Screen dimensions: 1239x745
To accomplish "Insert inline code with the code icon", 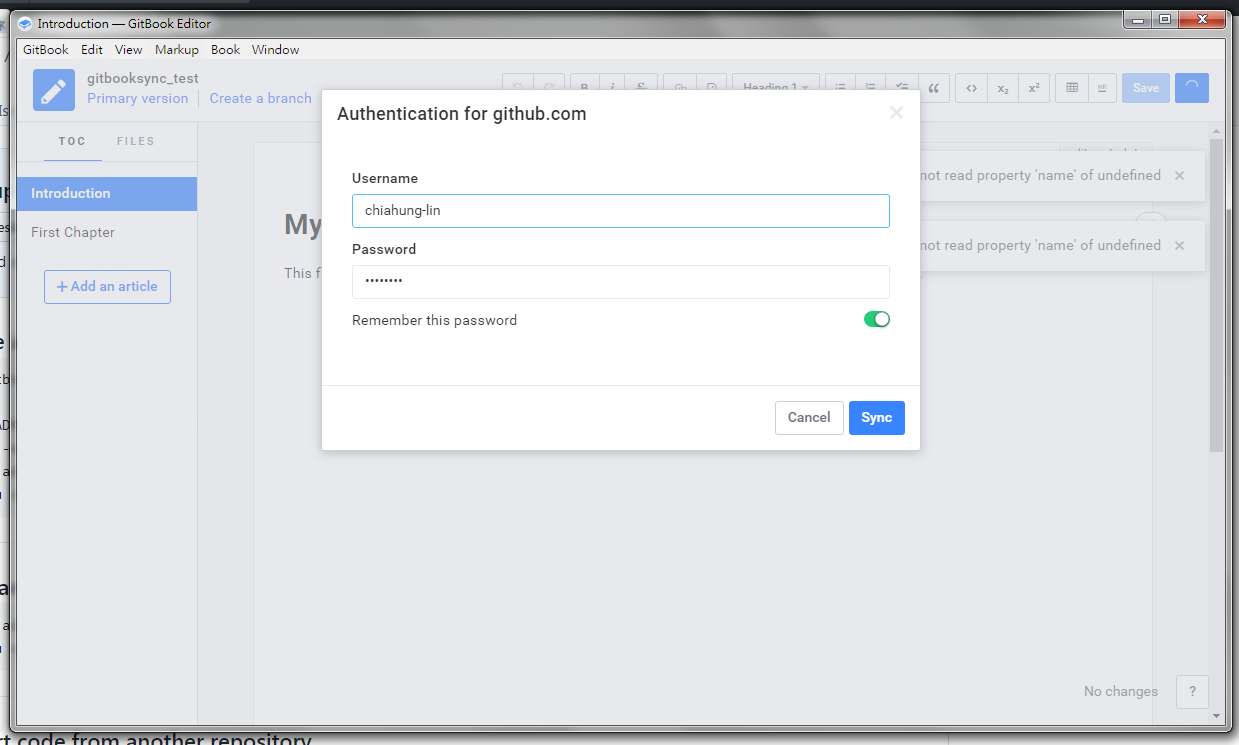I will [971, 88].
